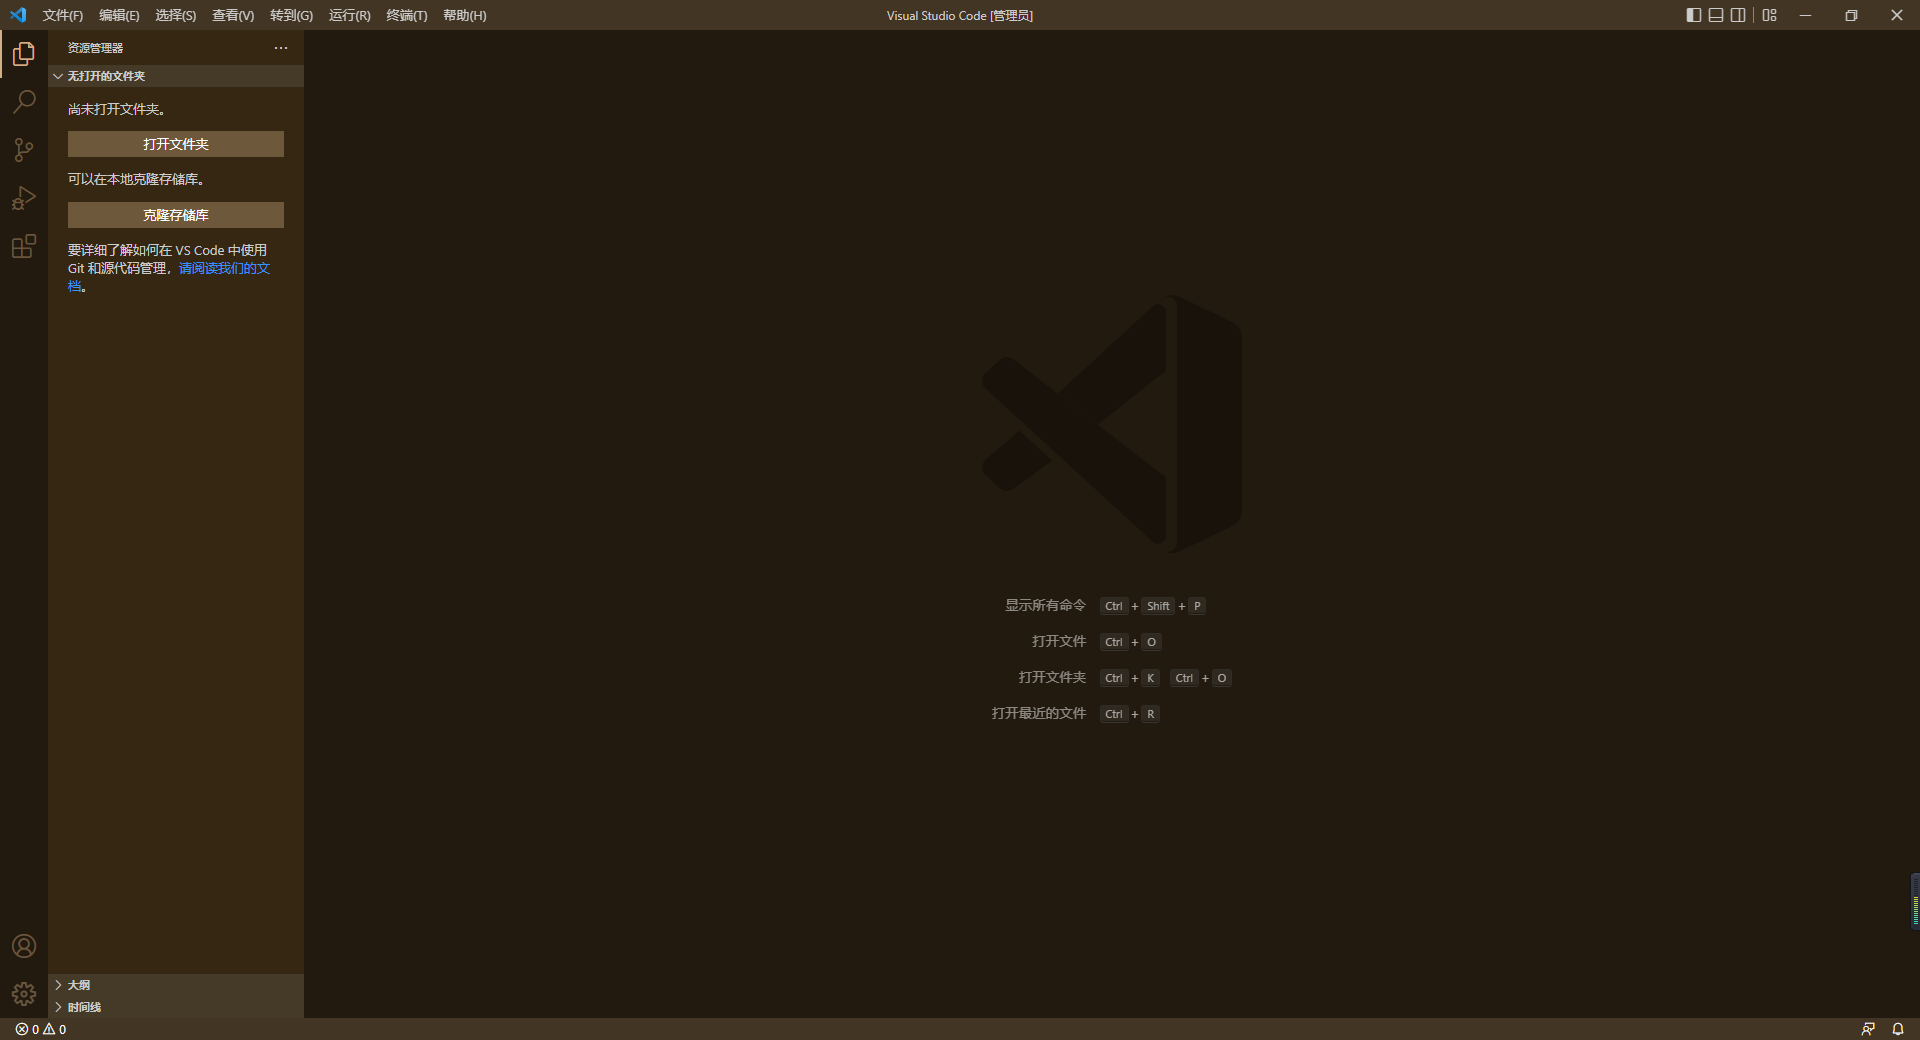Viewport: 1920px width, 1040px height.
Task: Toggle the primary side bar layout button
Action: pos(1693,15)
